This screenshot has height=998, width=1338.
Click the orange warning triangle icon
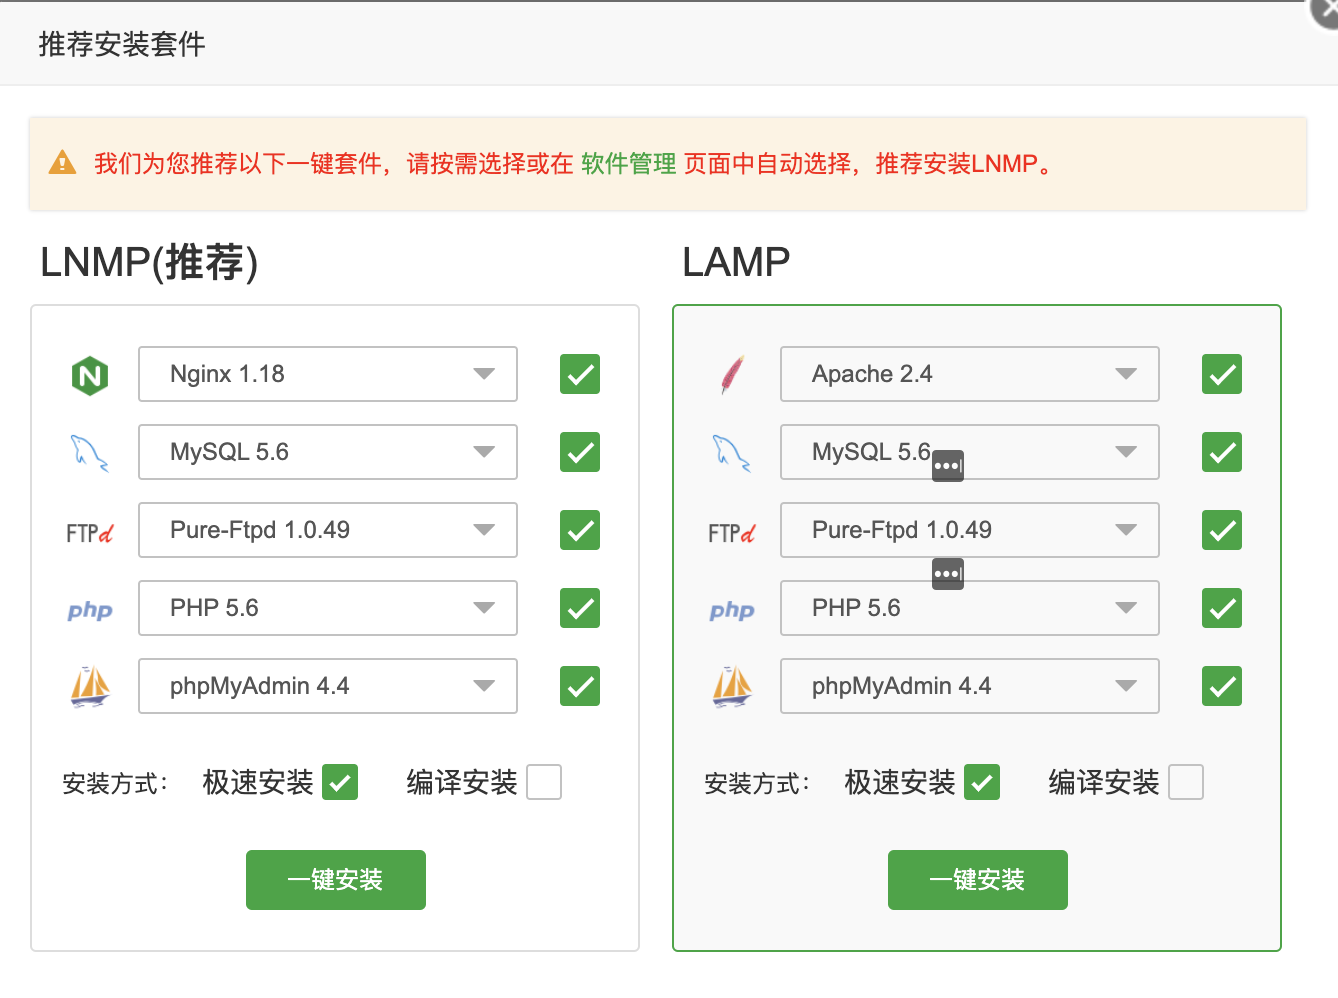(x=62, y=162)
